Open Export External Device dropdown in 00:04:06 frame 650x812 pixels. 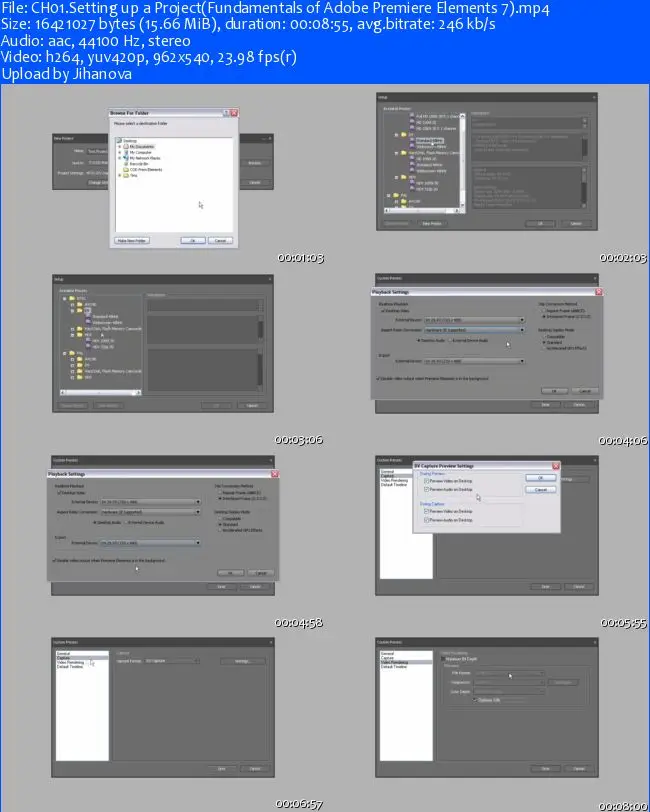(x=474, y=361)
